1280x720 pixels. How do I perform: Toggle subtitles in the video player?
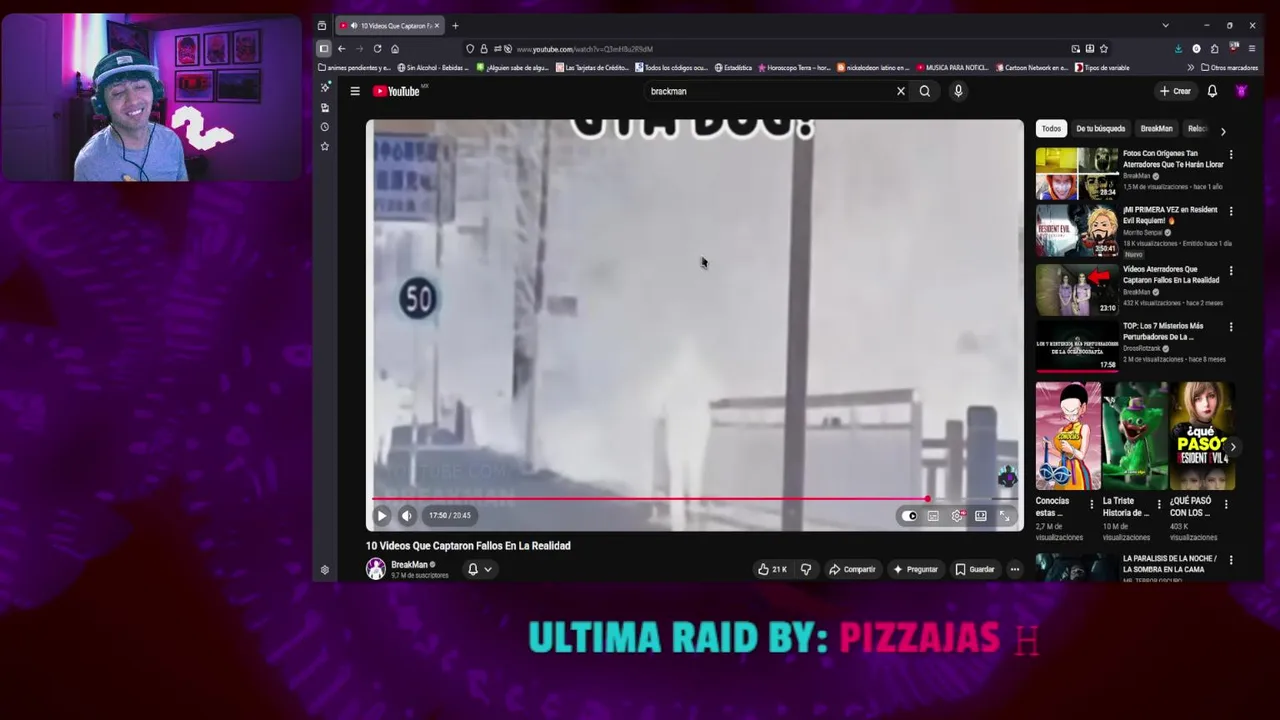pos(933,516)
